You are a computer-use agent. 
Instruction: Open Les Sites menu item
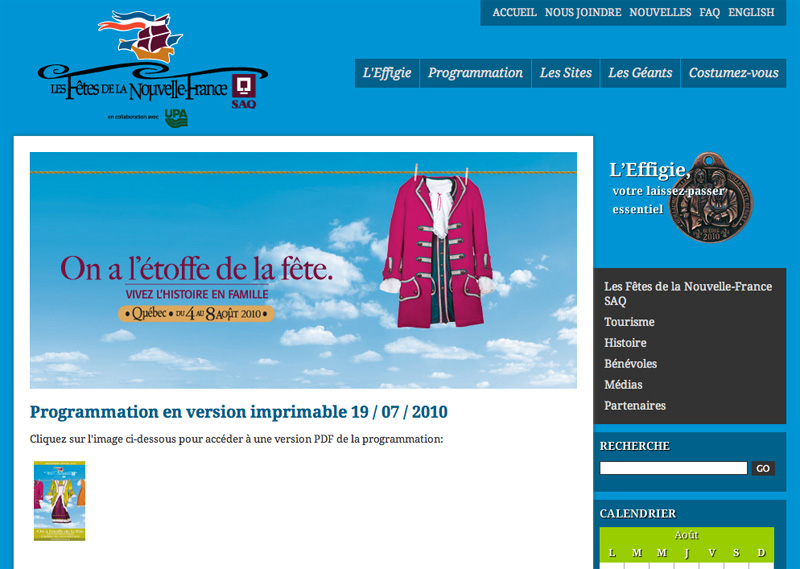[x=566, y=73]
